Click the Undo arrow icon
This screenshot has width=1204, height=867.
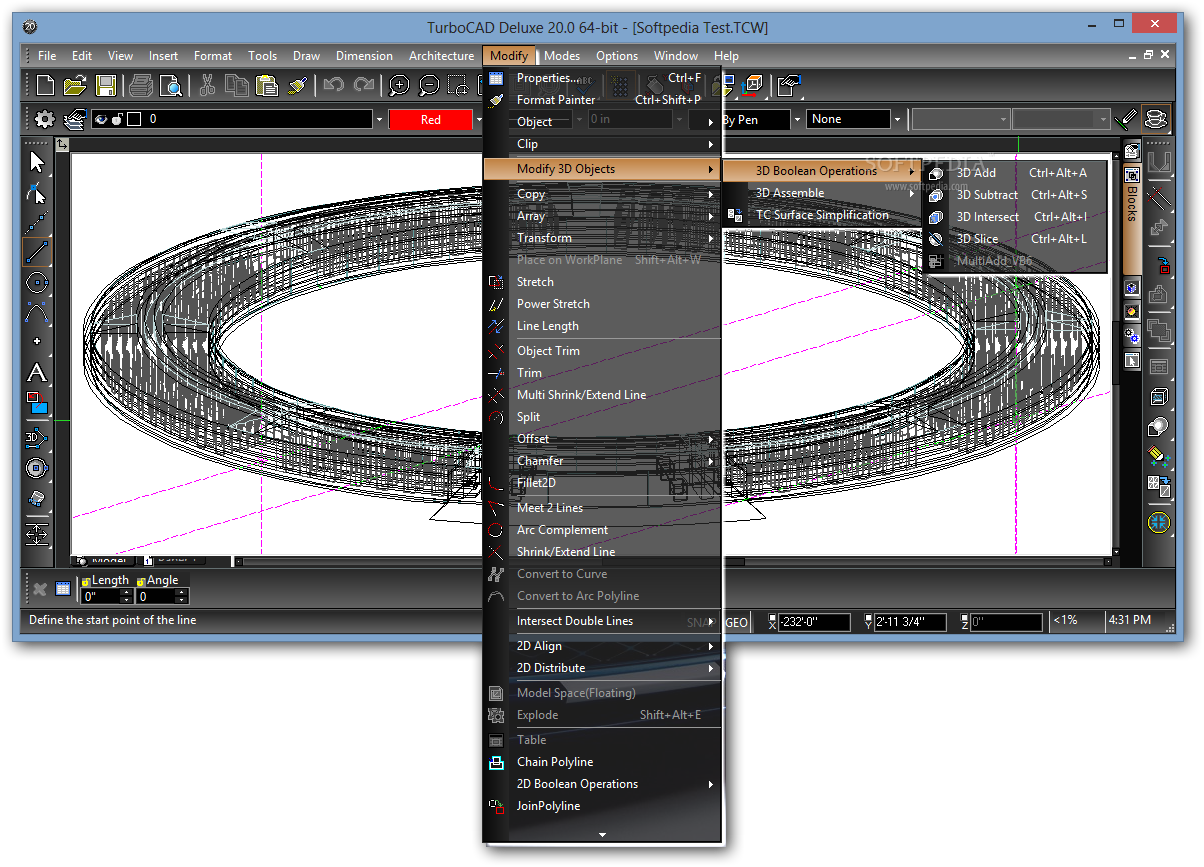tap(333, 85)
